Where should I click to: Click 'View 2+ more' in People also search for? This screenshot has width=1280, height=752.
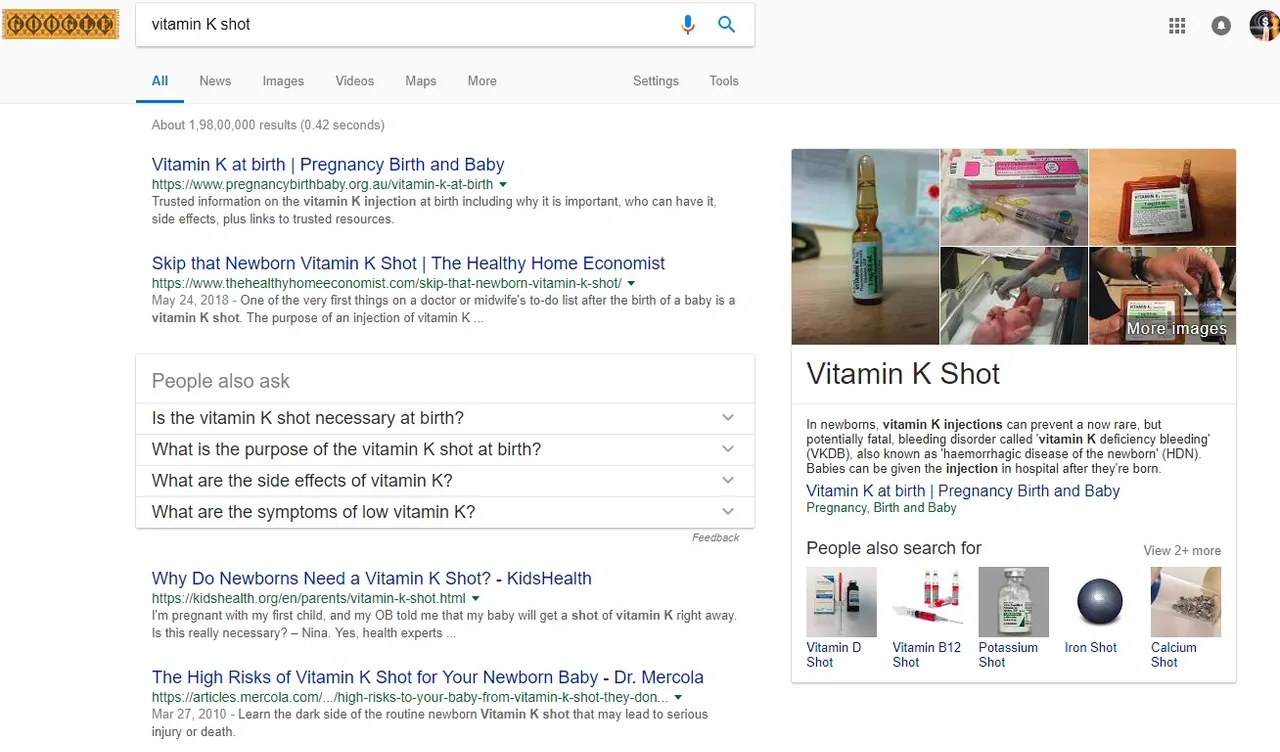click(1182, 551)
